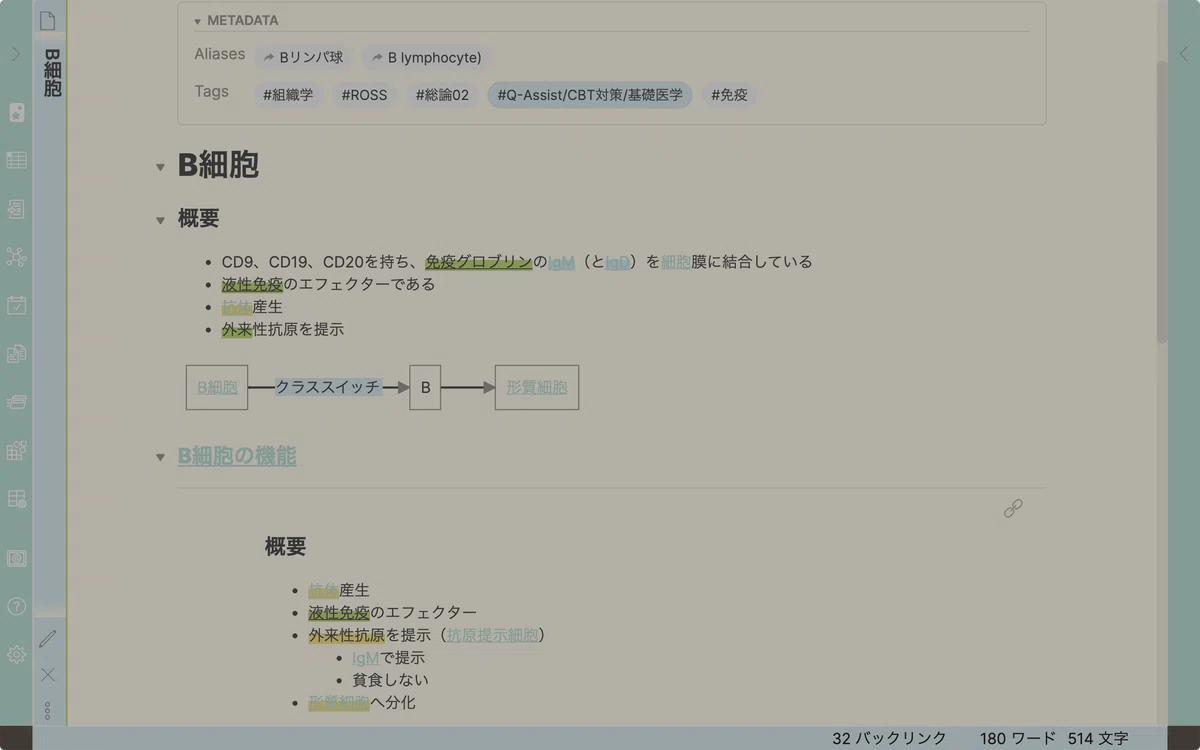
Task: Open the settings gear icon
Action: click(x=16, y=654)
